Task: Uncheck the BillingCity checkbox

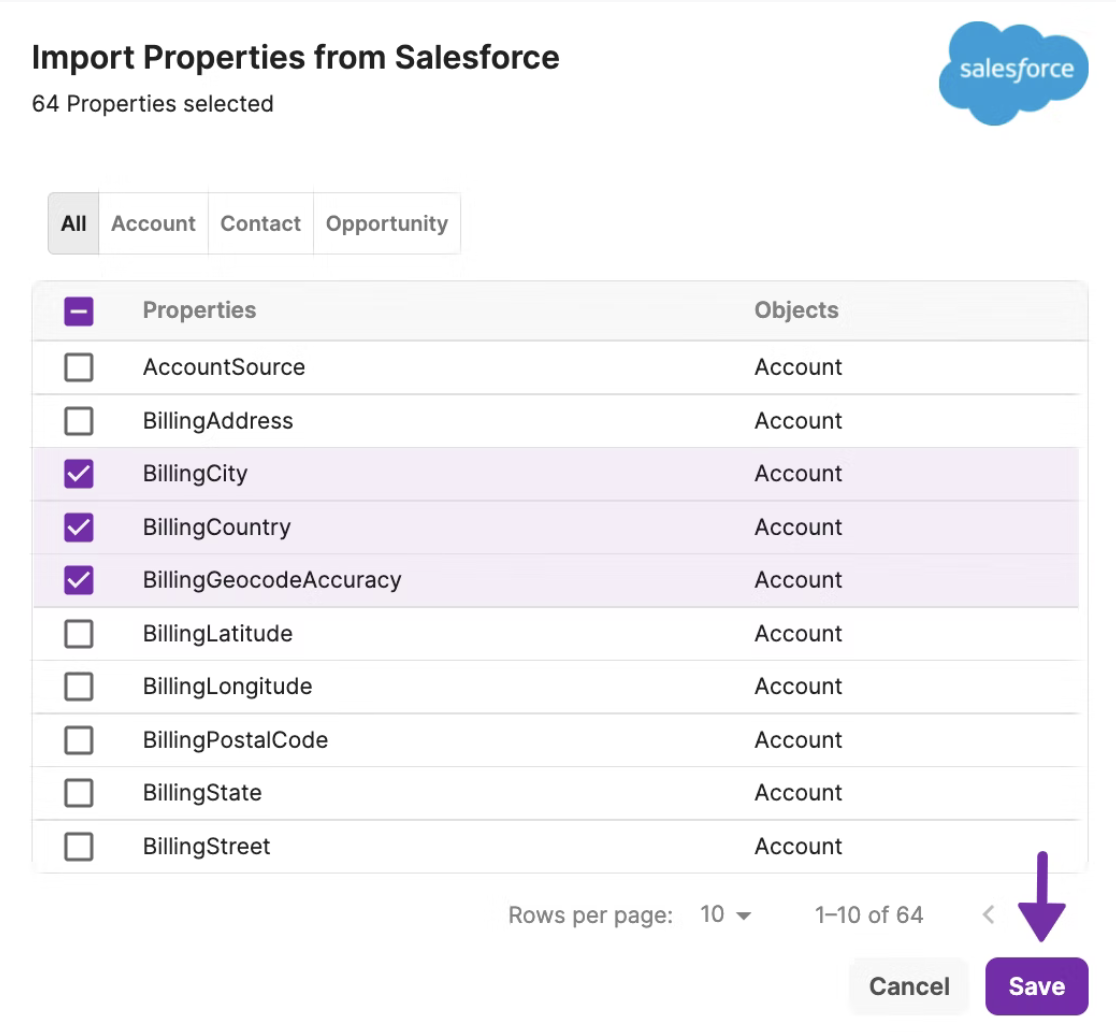Action: [78, 474]
